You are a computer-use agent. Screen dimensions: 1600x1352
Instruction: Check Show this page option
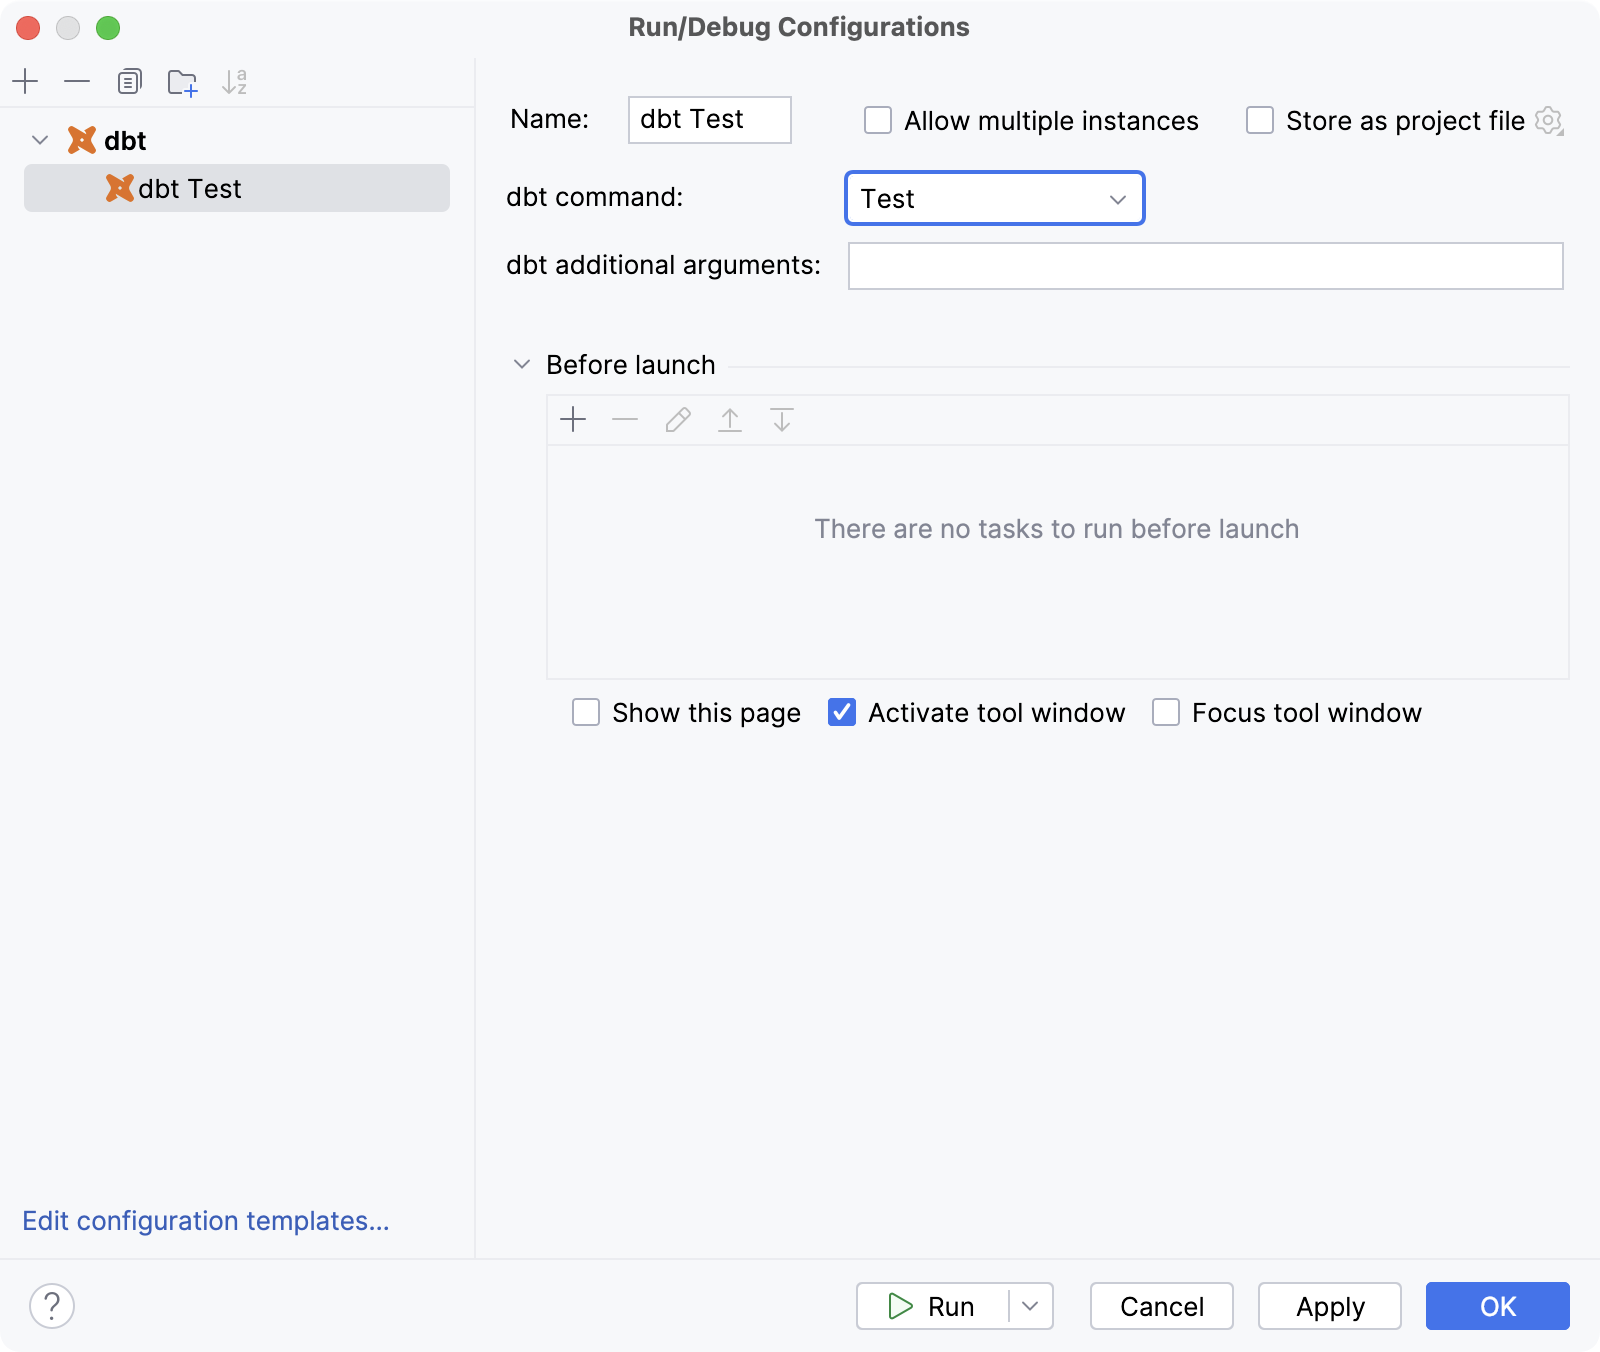[586, 712]
